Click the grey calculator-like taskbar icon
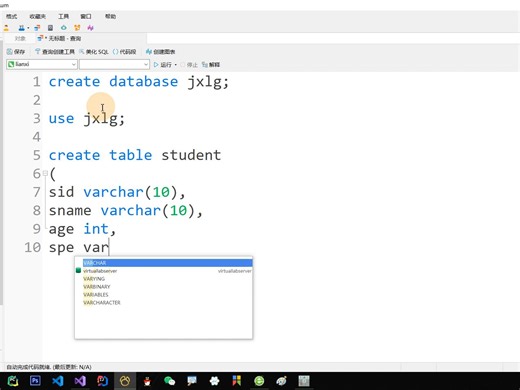520x390 pixels. tap(304, 381)
